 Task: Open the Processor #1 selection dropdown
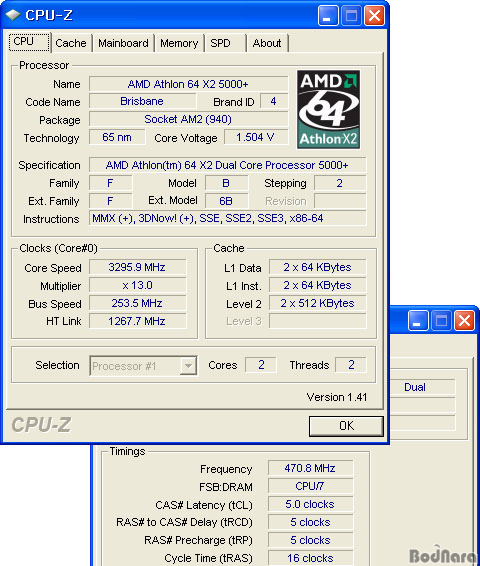pos(143,366)
